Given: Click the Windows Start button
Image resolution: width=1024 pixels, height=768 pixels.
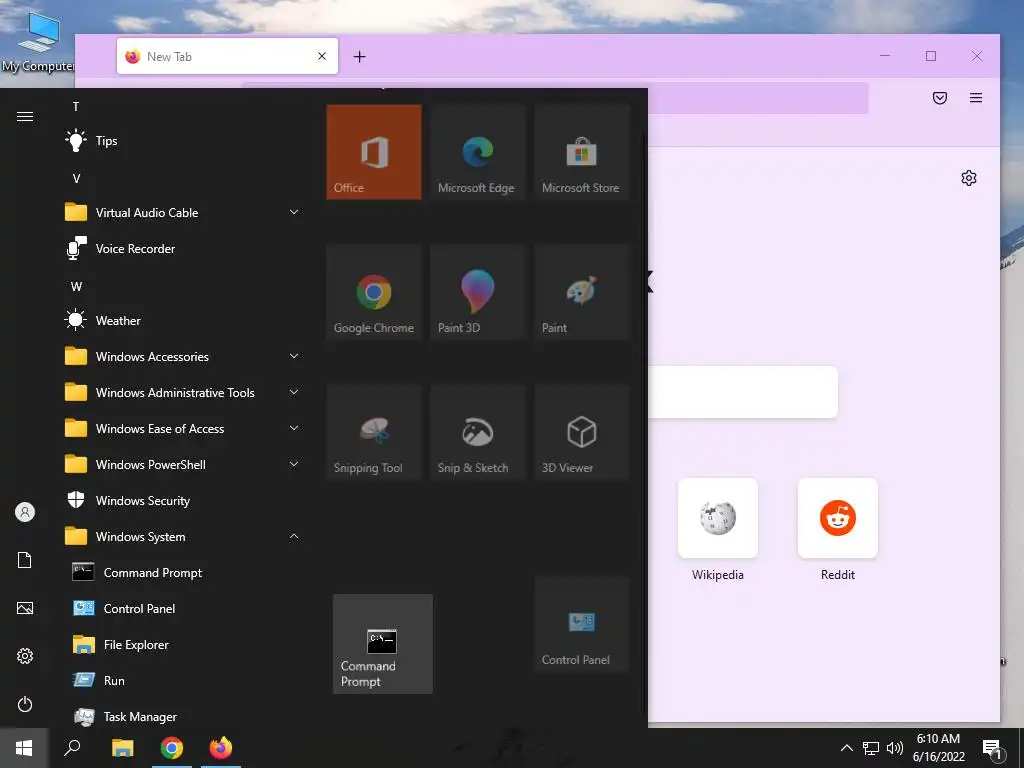Looking at the screenshot, I should pos(24,748).
